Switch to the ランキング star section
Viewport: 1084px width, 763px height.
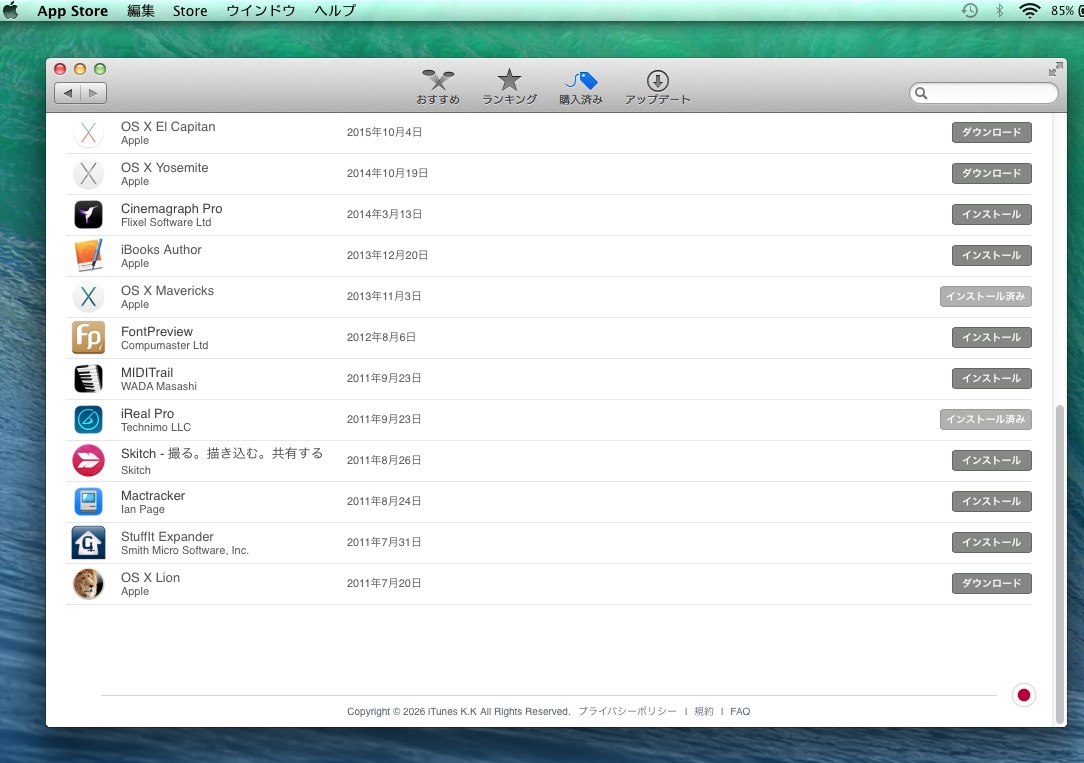coord(509,87)
